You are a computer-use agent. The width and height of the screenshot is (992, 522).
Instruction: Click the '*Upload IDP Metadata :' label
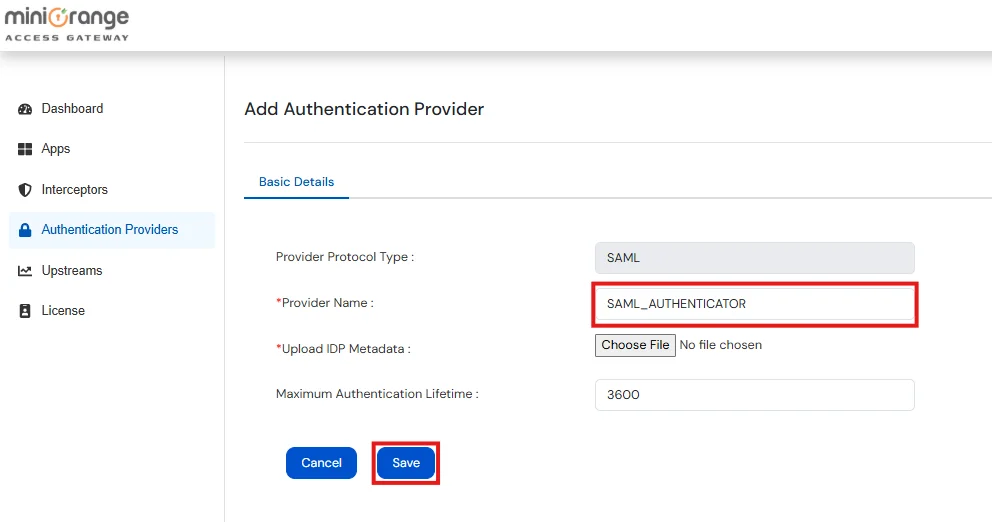click(x=343, y=349)
